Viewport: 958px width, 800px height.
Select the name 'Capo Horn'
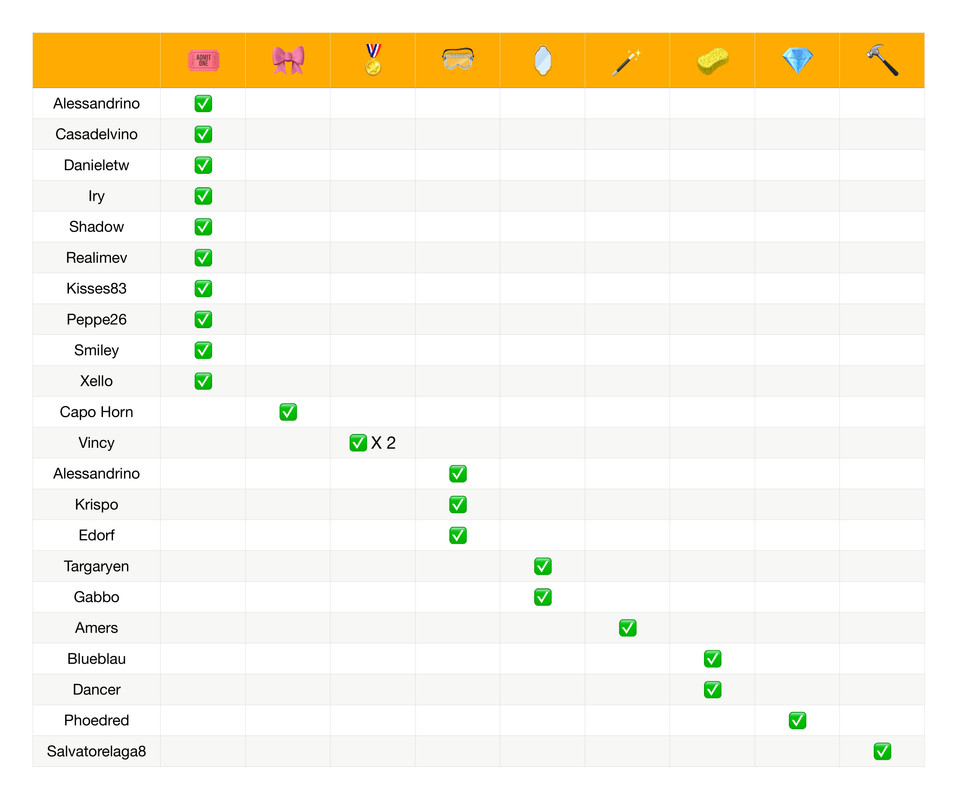click(97, 412)
